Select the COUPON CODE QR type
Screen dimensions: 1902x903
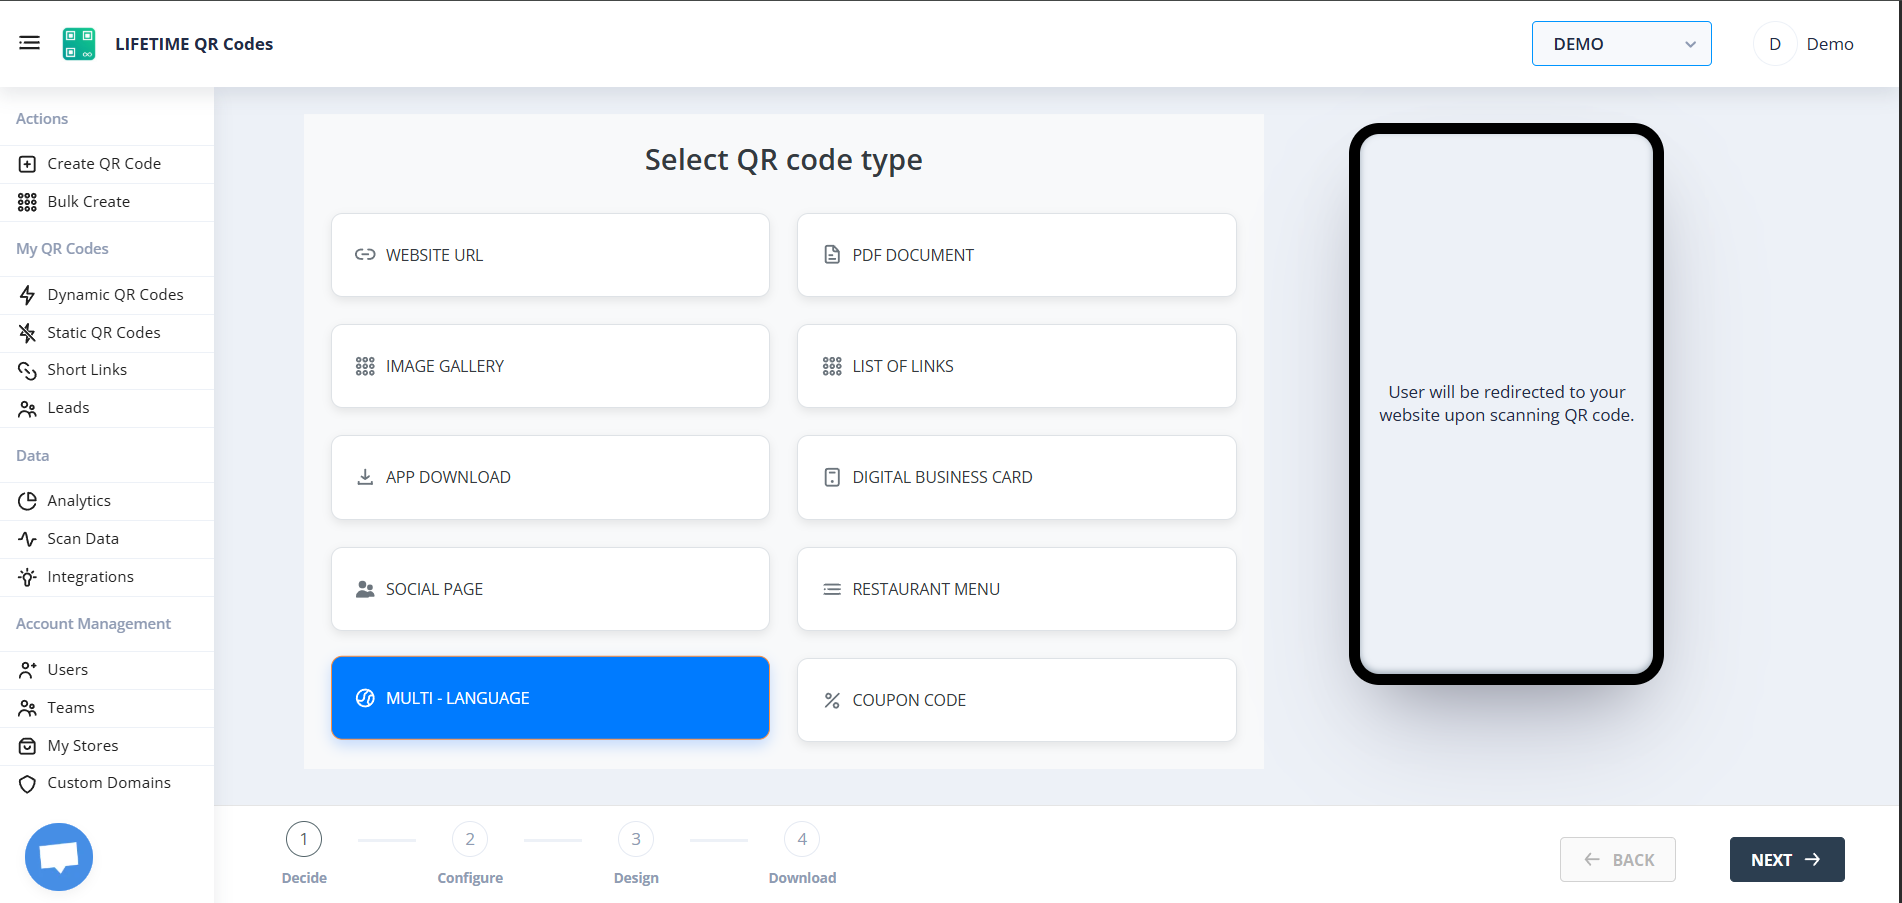click(x=1016, y=699)
